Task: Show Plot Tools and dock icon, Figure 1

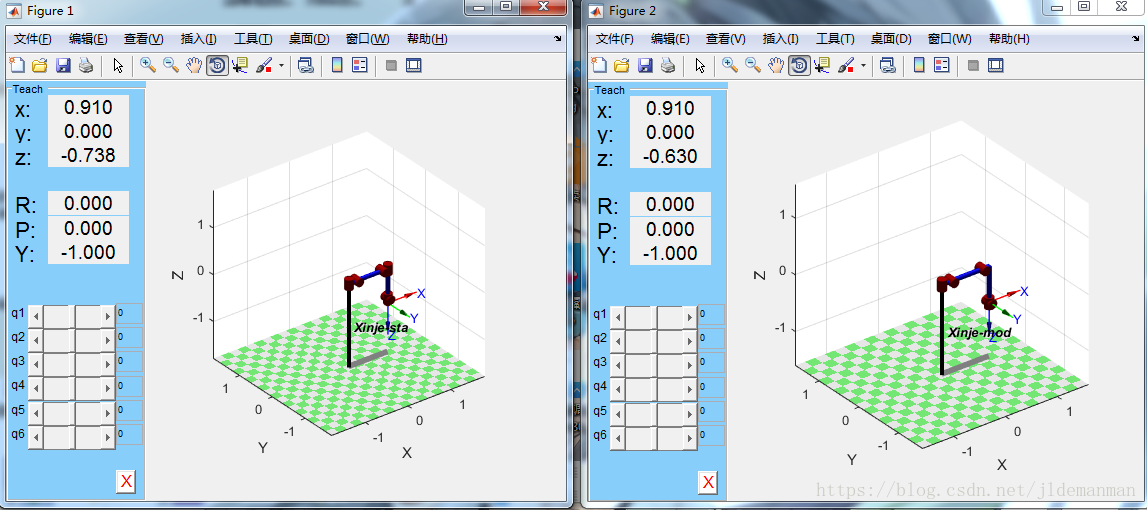Action: [413, 66]
